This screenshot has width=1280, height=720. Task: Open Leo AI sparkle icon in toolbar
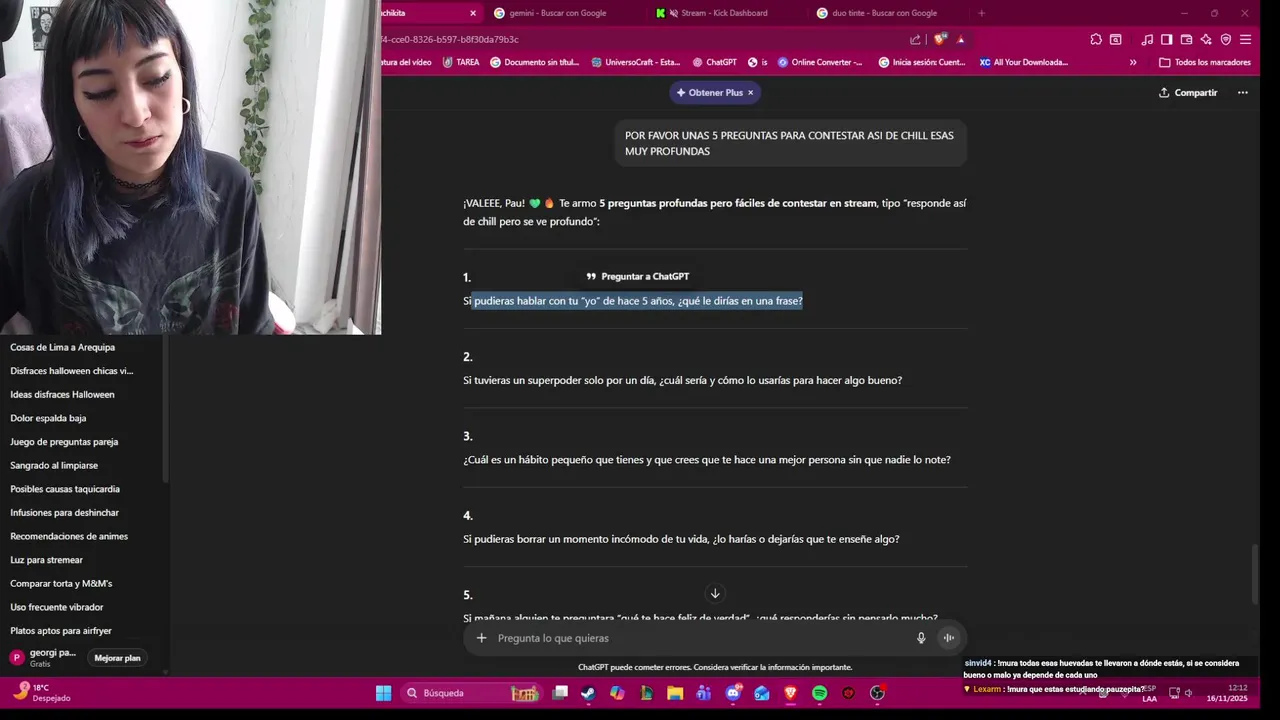tap(1206, 39)
